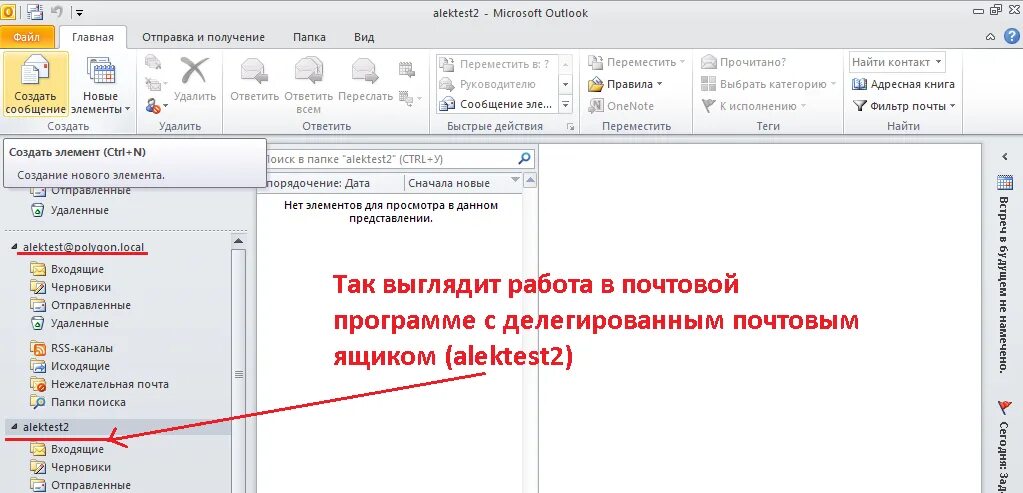
Task: Open Outlook help question mark icon
Action: [x=1011, y=37]
